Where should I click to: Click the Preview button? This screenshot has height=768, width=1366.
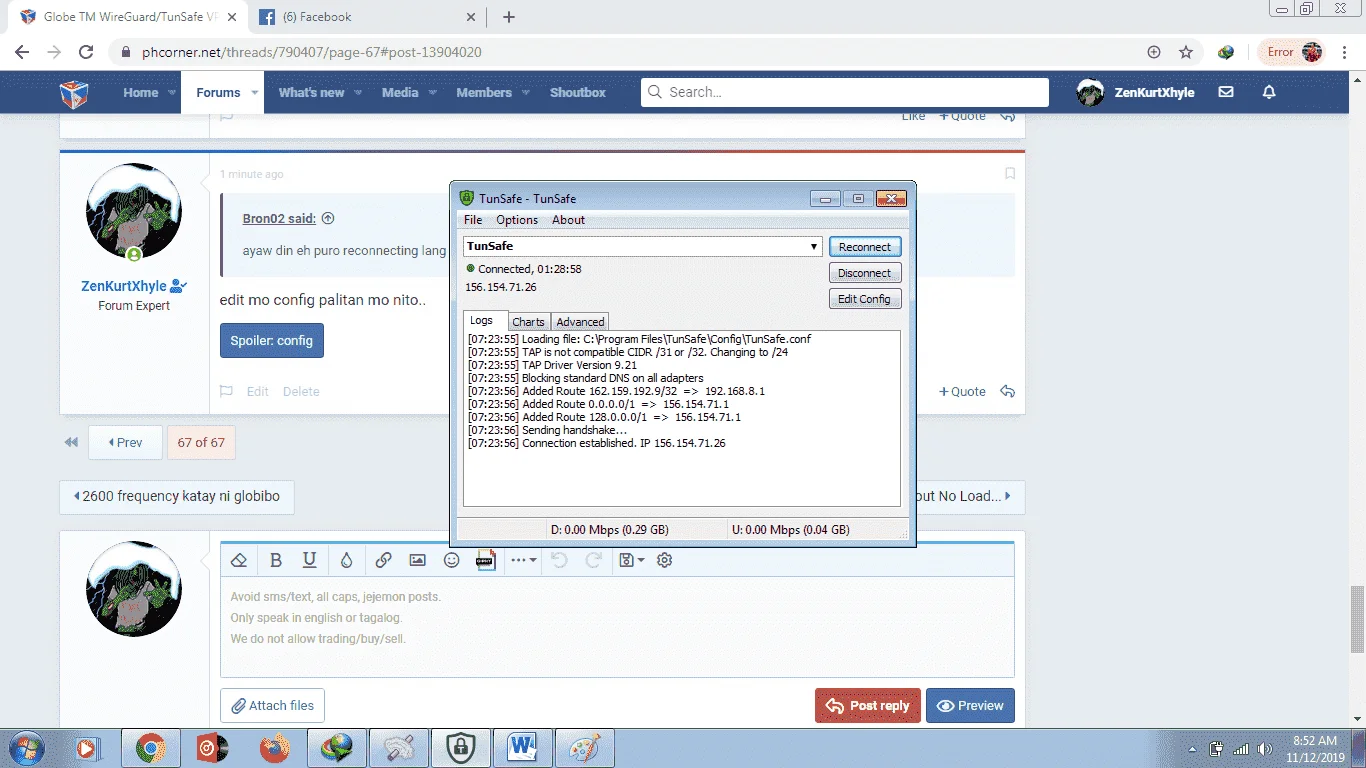[970, 706]
